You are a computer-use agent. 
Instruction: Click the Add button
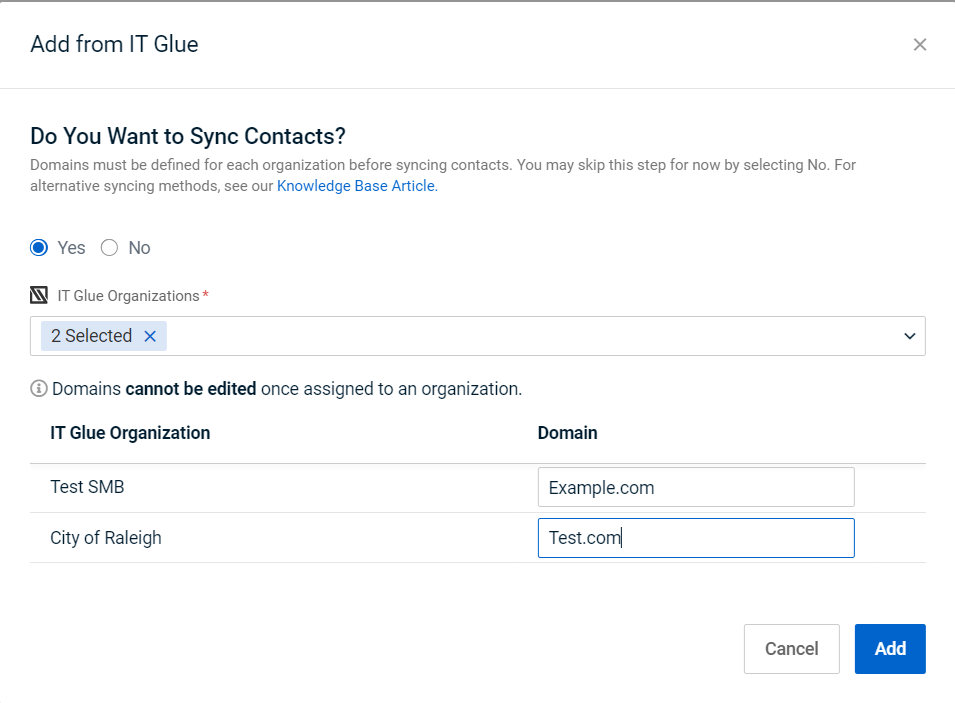pos(890,649)
